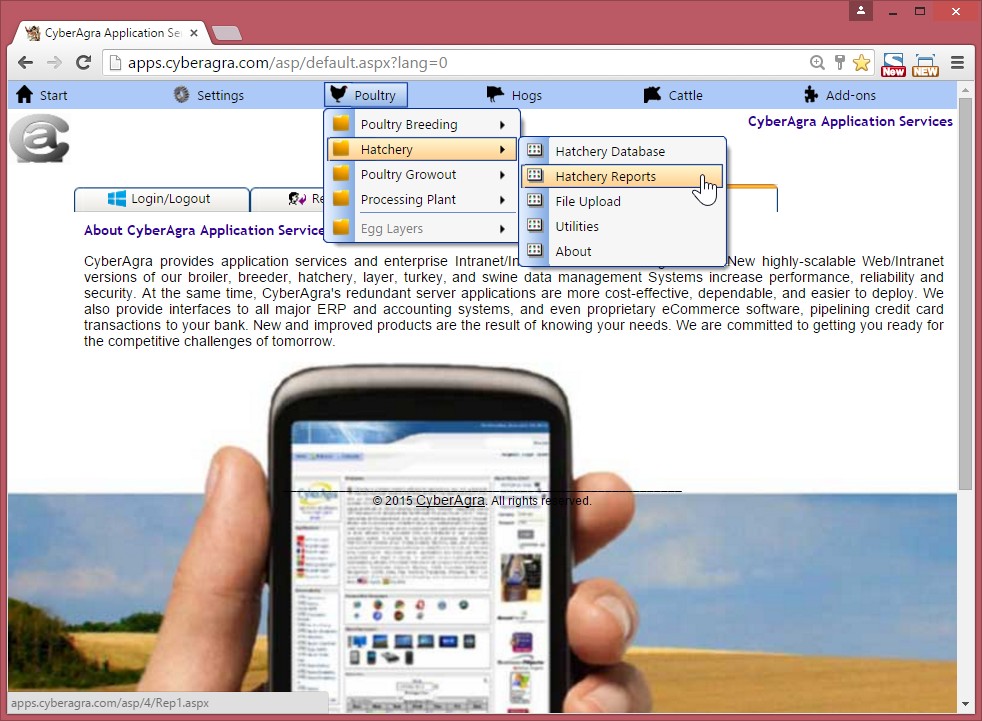982x721 pixels.
Task: Click the Cattle cow icon
Action: click(x=652, y=95)
